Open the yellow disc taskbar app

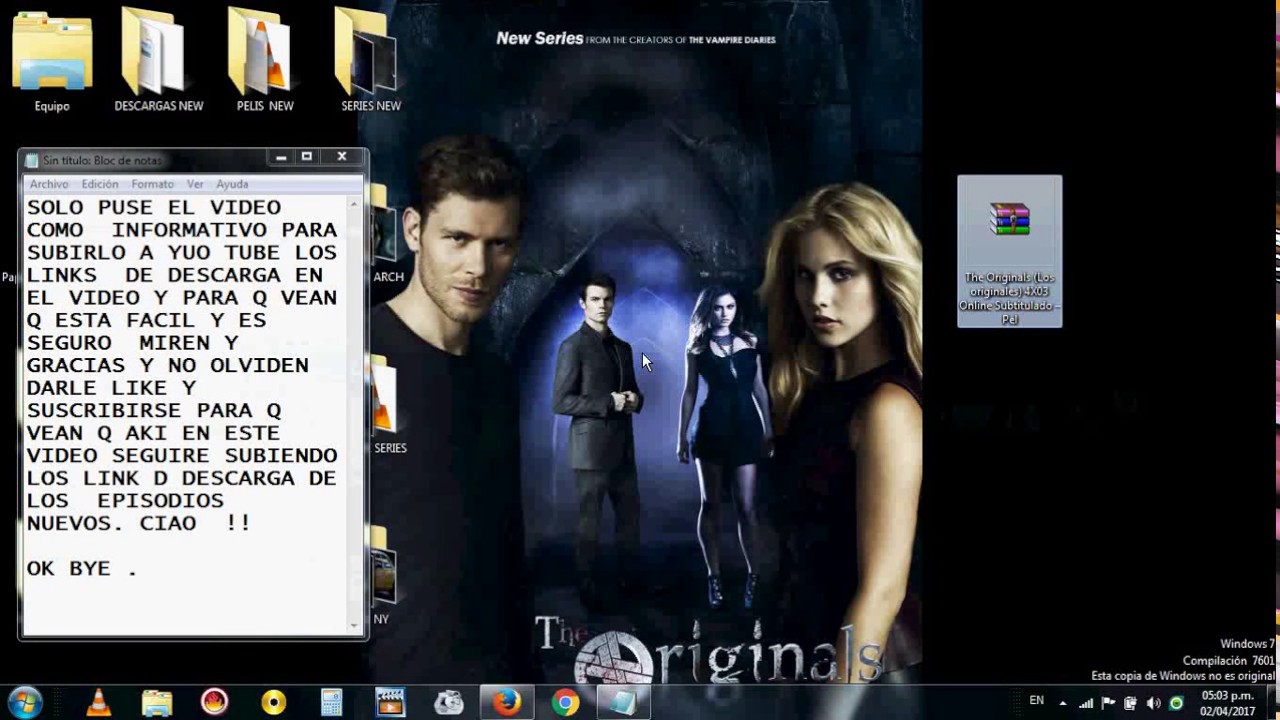coord(273,703)
